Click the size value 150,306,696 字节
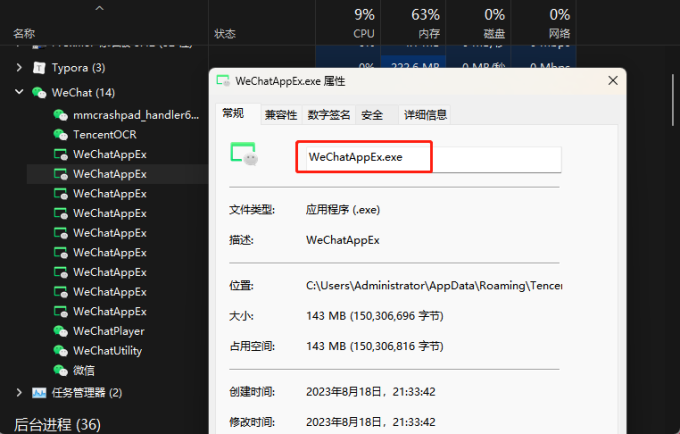 (x=375, y=316)
